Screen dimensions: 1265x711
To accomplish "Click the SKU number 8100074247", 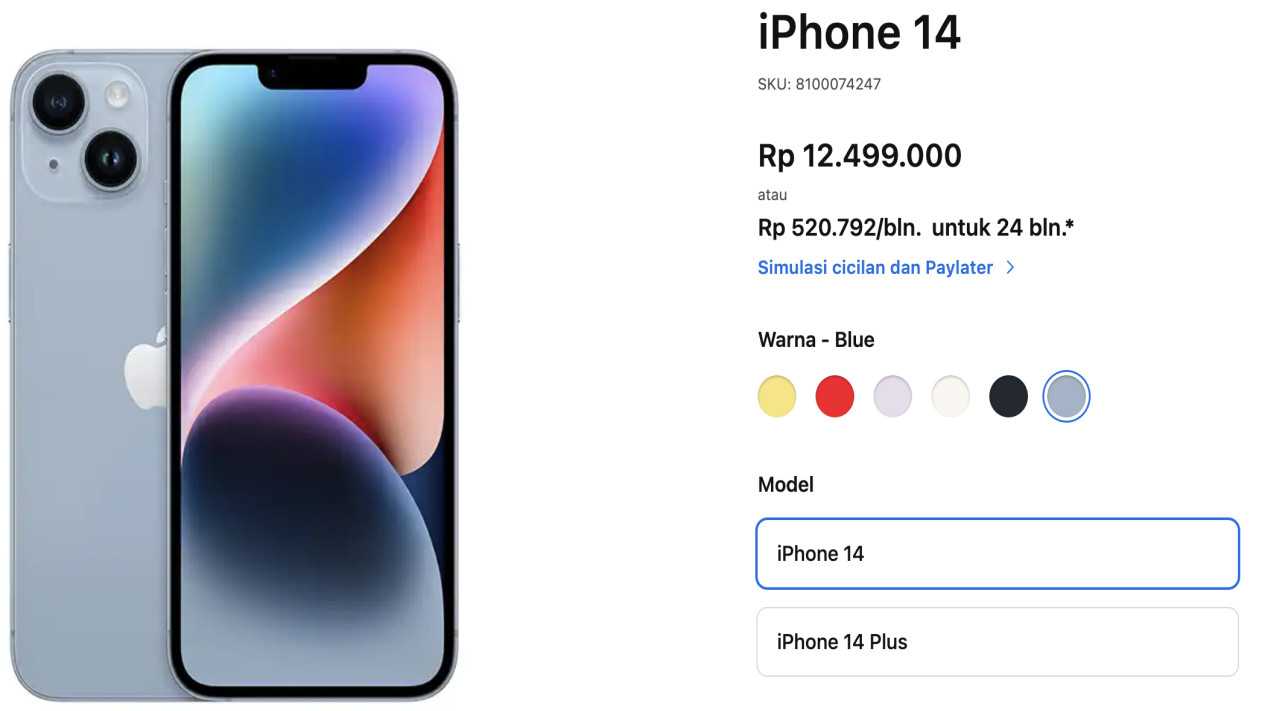I will click(x=838, y=84).
